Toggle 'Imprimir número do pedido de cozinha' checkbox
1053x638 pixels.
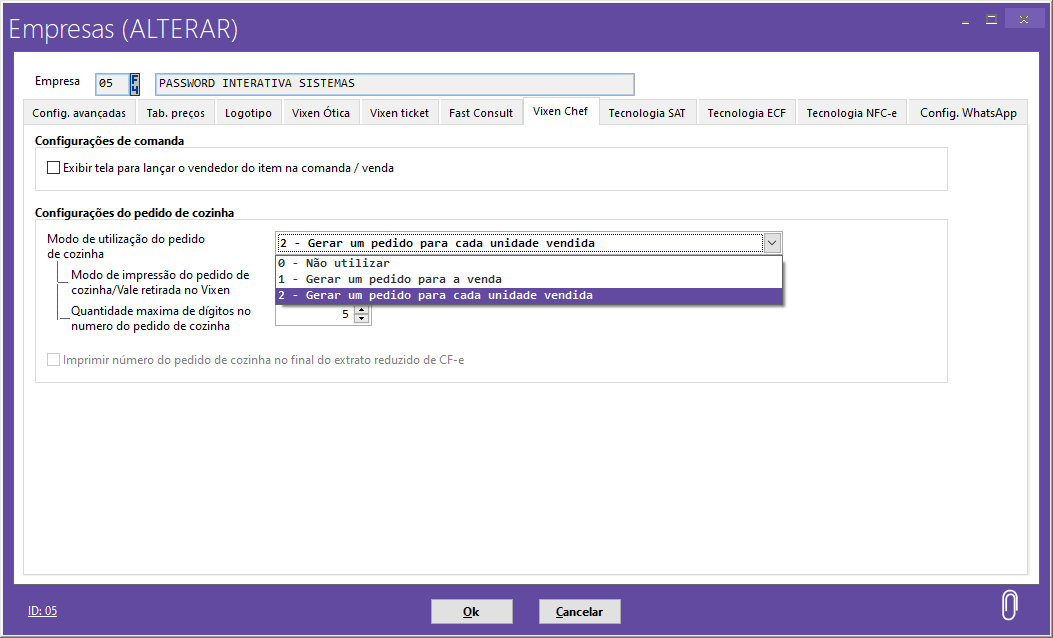coord(54,360)
